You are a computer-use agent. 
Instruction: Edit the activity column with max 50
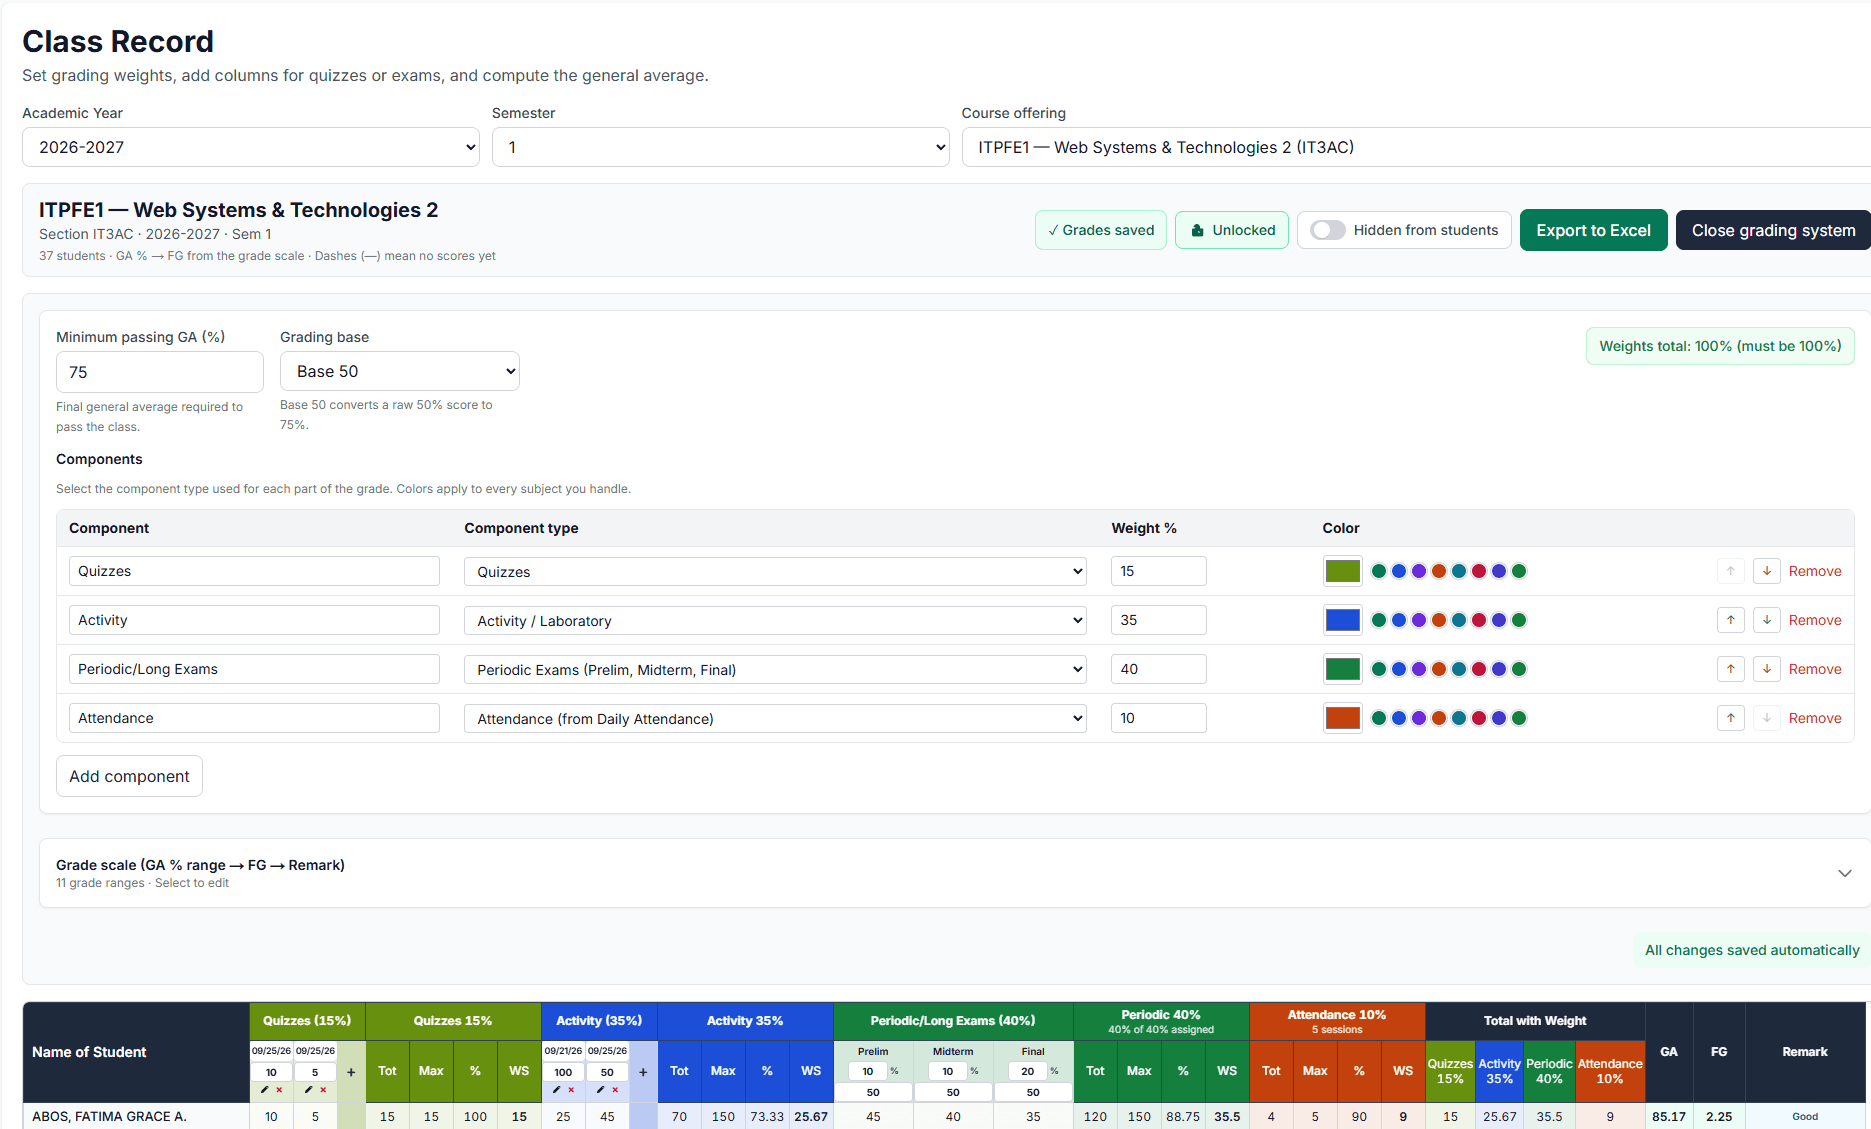[x=600, y=1090]
